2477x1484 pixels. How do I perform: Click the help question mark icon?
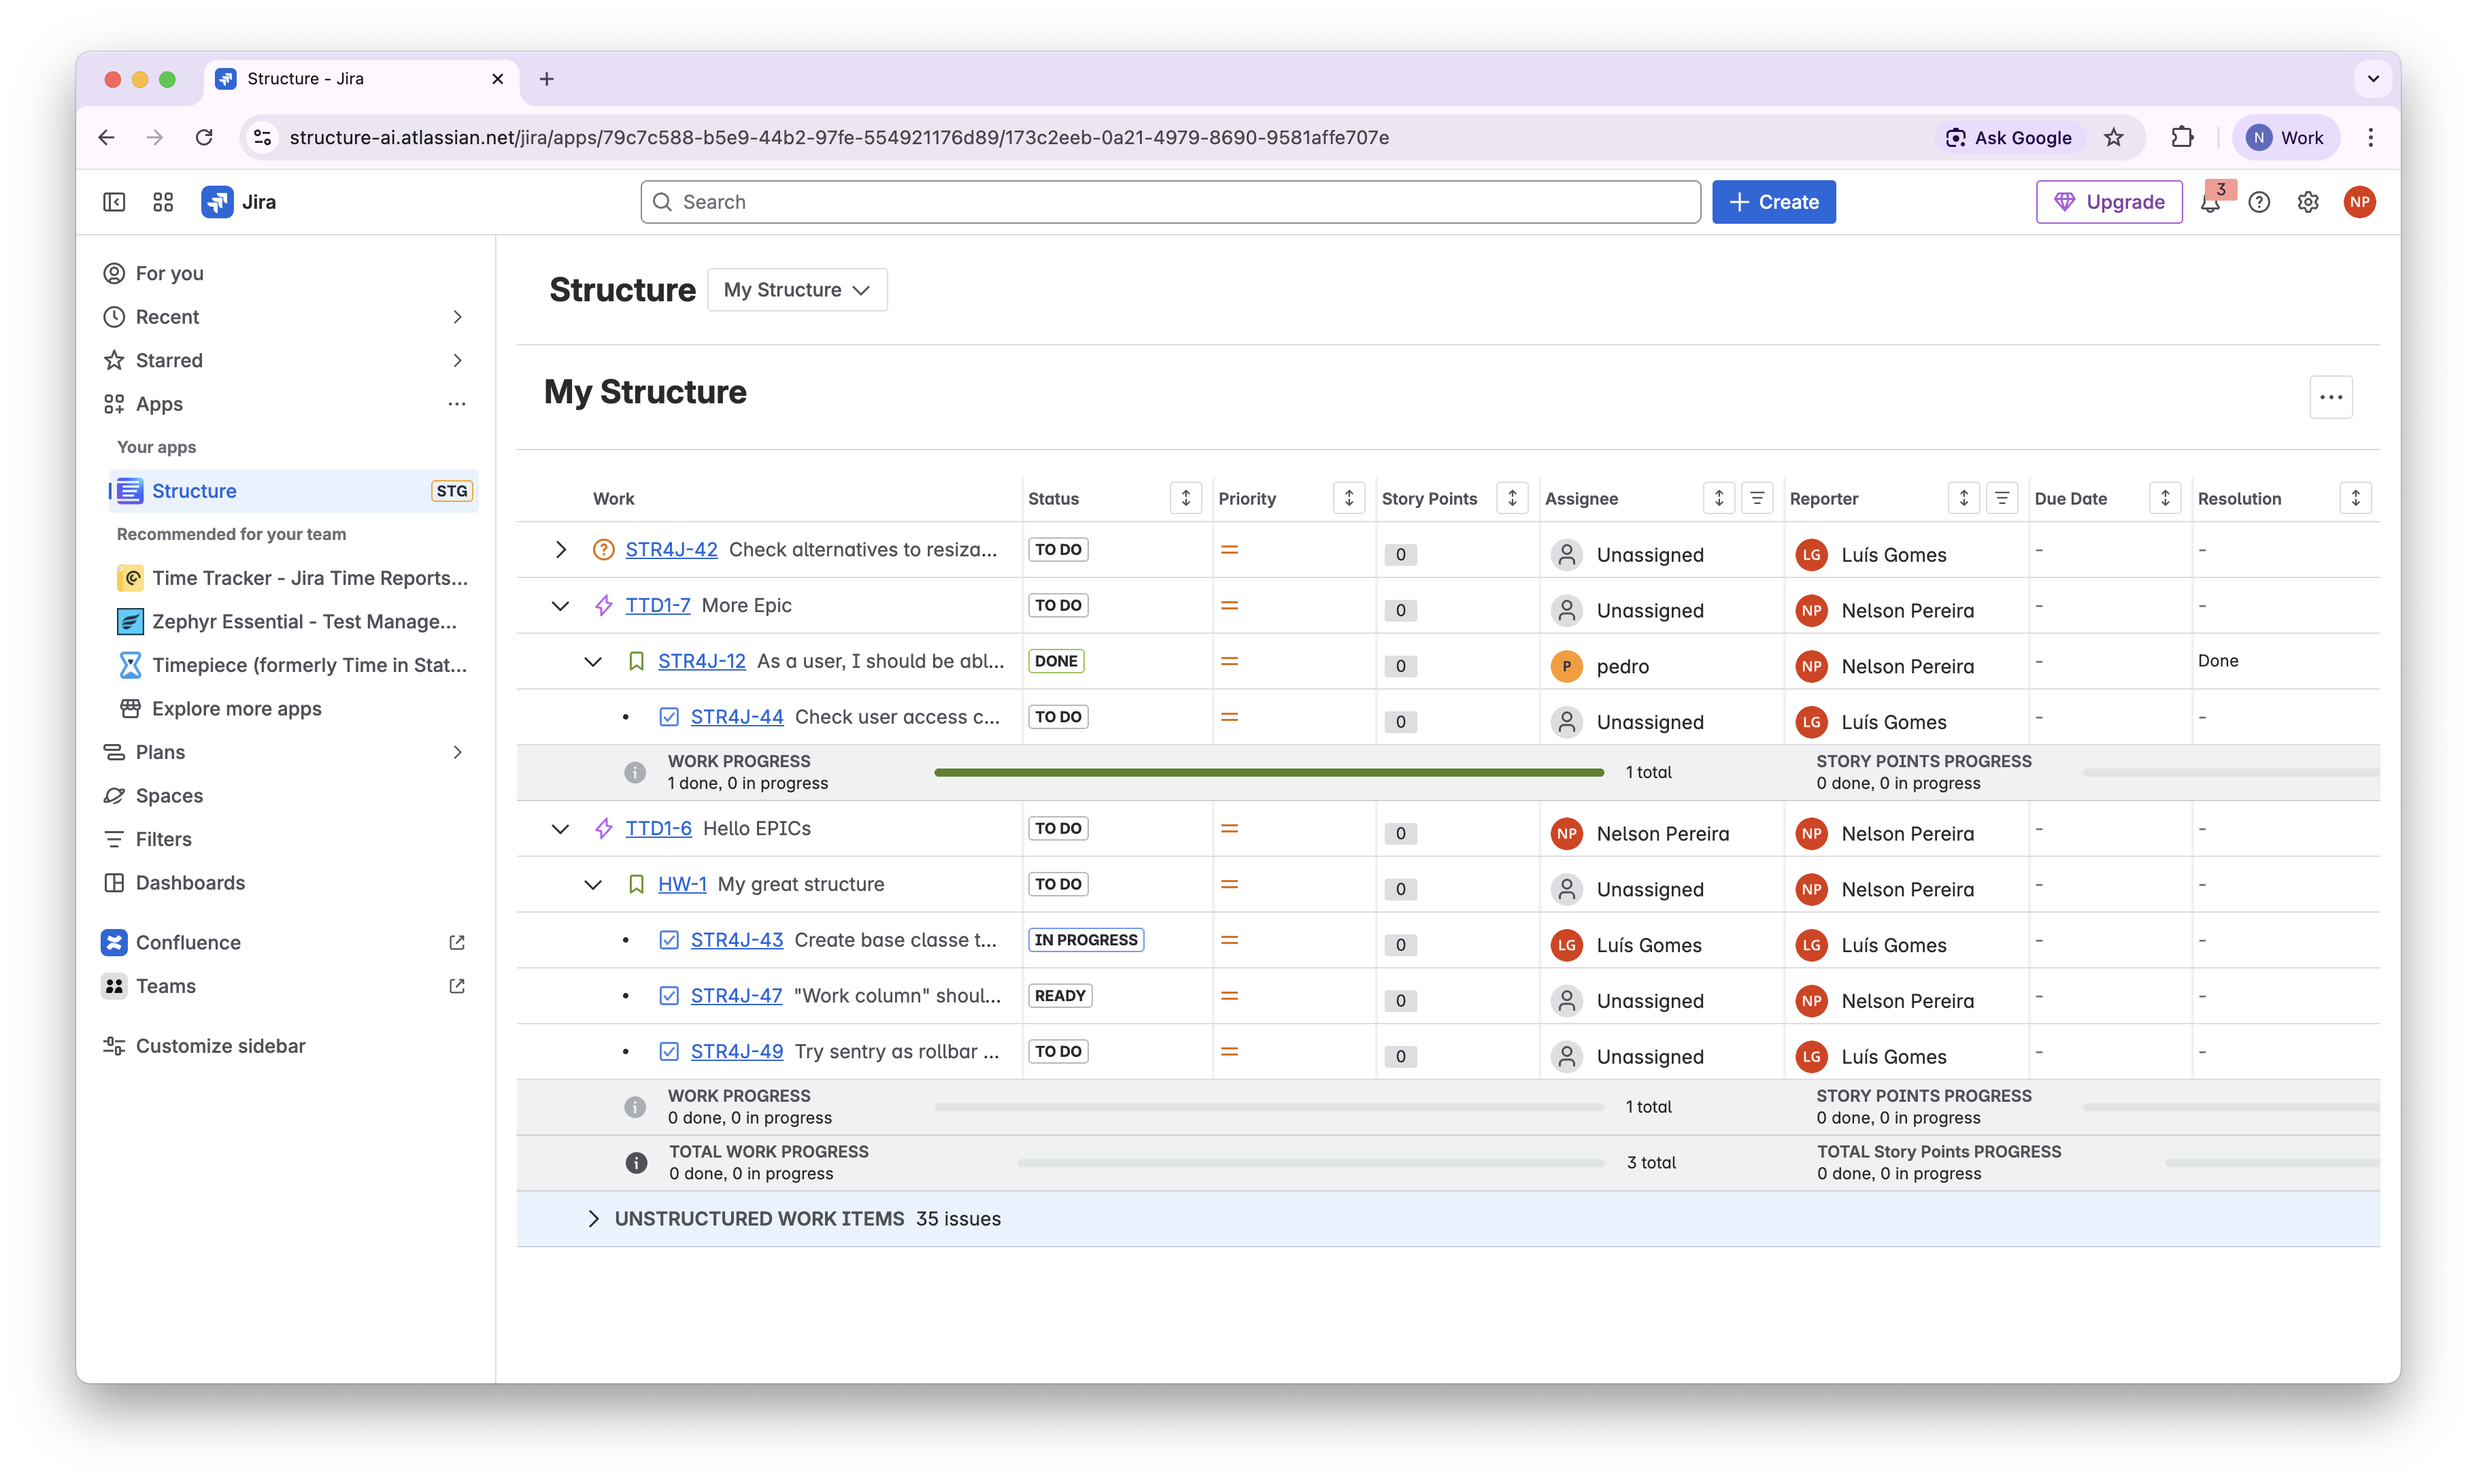2259,203
